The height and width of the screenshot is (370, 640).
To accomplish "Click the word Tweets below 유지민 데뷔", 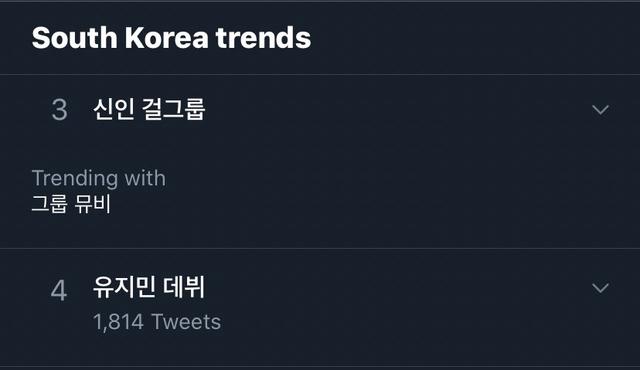I will (186, 322).
